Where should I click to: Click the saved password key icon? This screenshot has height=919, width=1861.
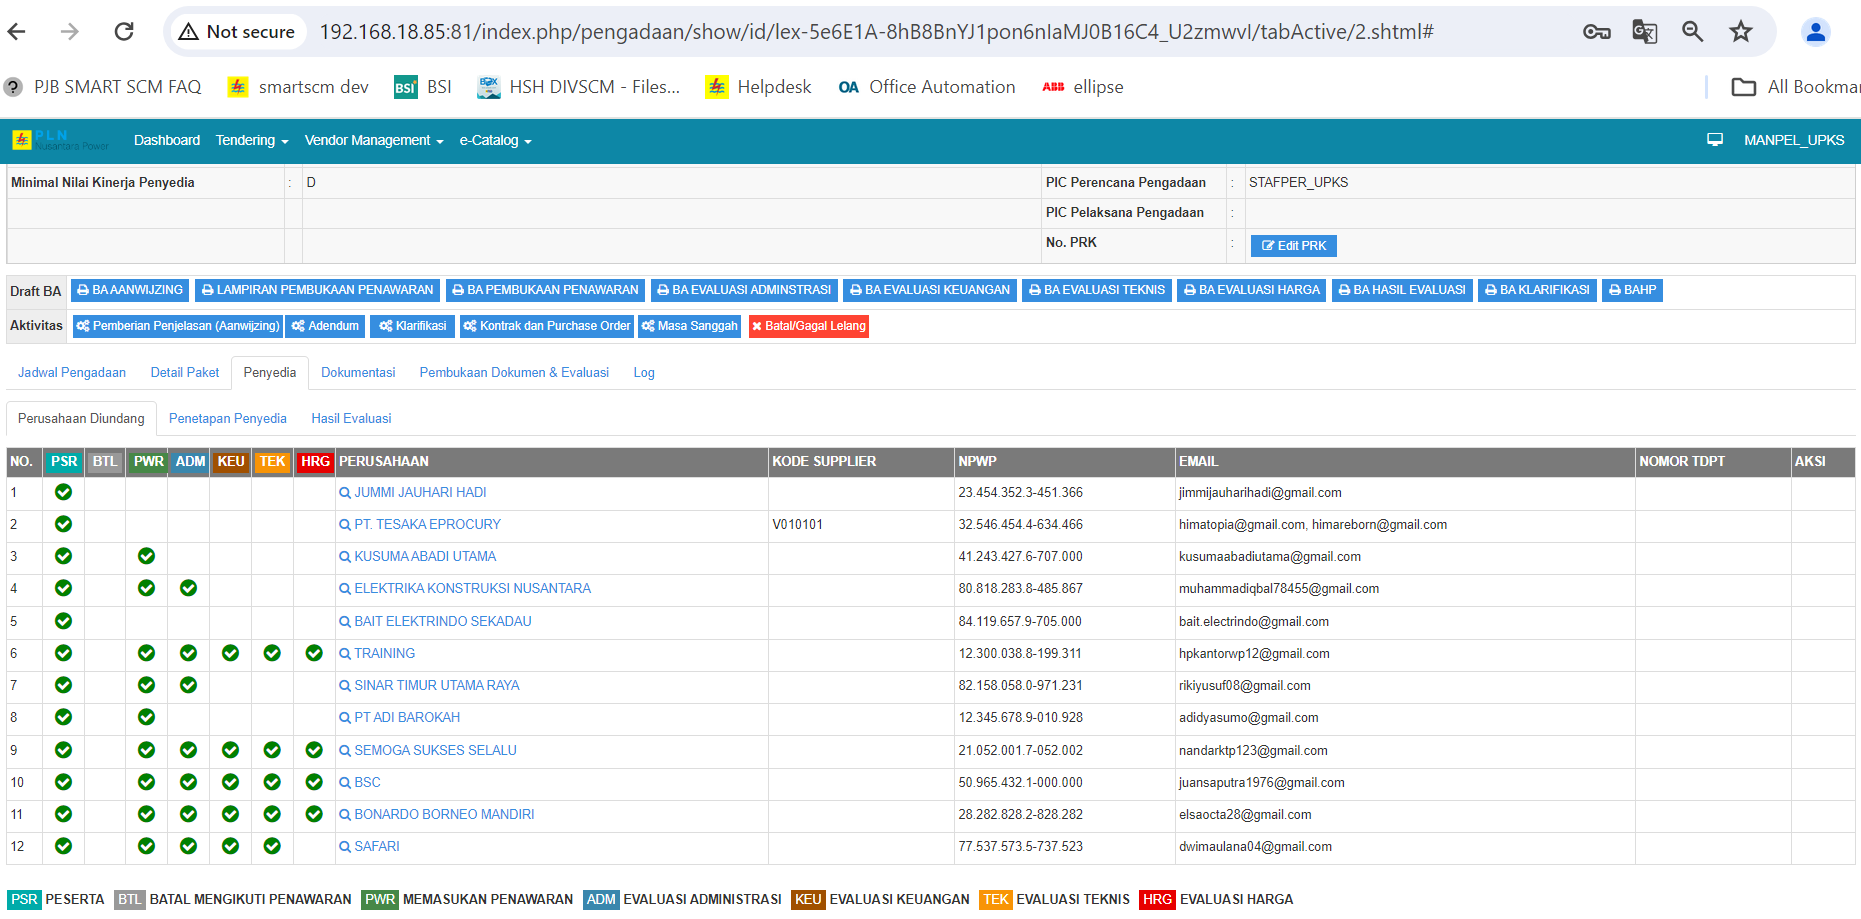coord(1596,32)
